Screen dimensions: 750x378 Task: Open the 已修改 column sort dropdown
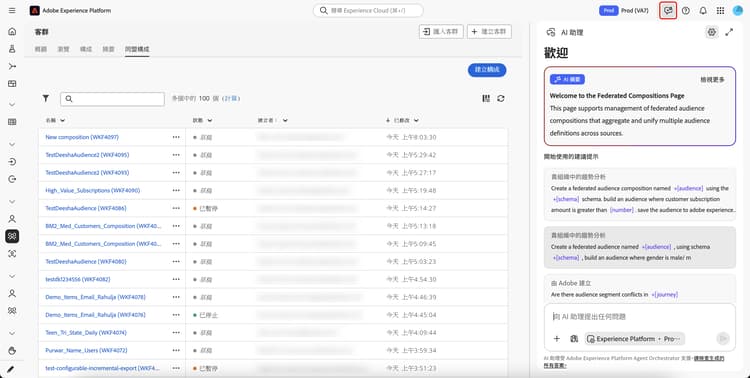[x=416, y=121]
